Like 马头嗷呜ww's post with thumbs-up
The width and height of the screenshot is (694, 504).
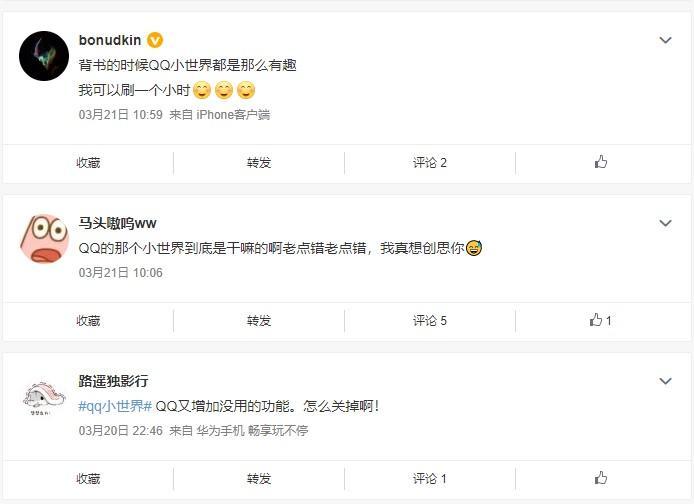point(597,321)
